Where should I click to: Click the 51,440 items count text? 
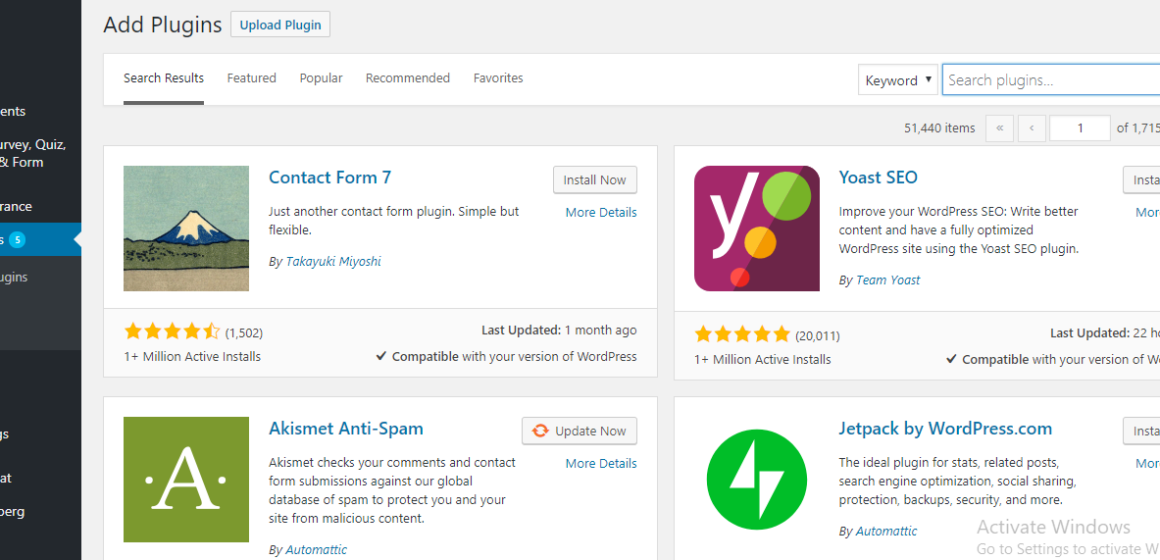[940, 128]
